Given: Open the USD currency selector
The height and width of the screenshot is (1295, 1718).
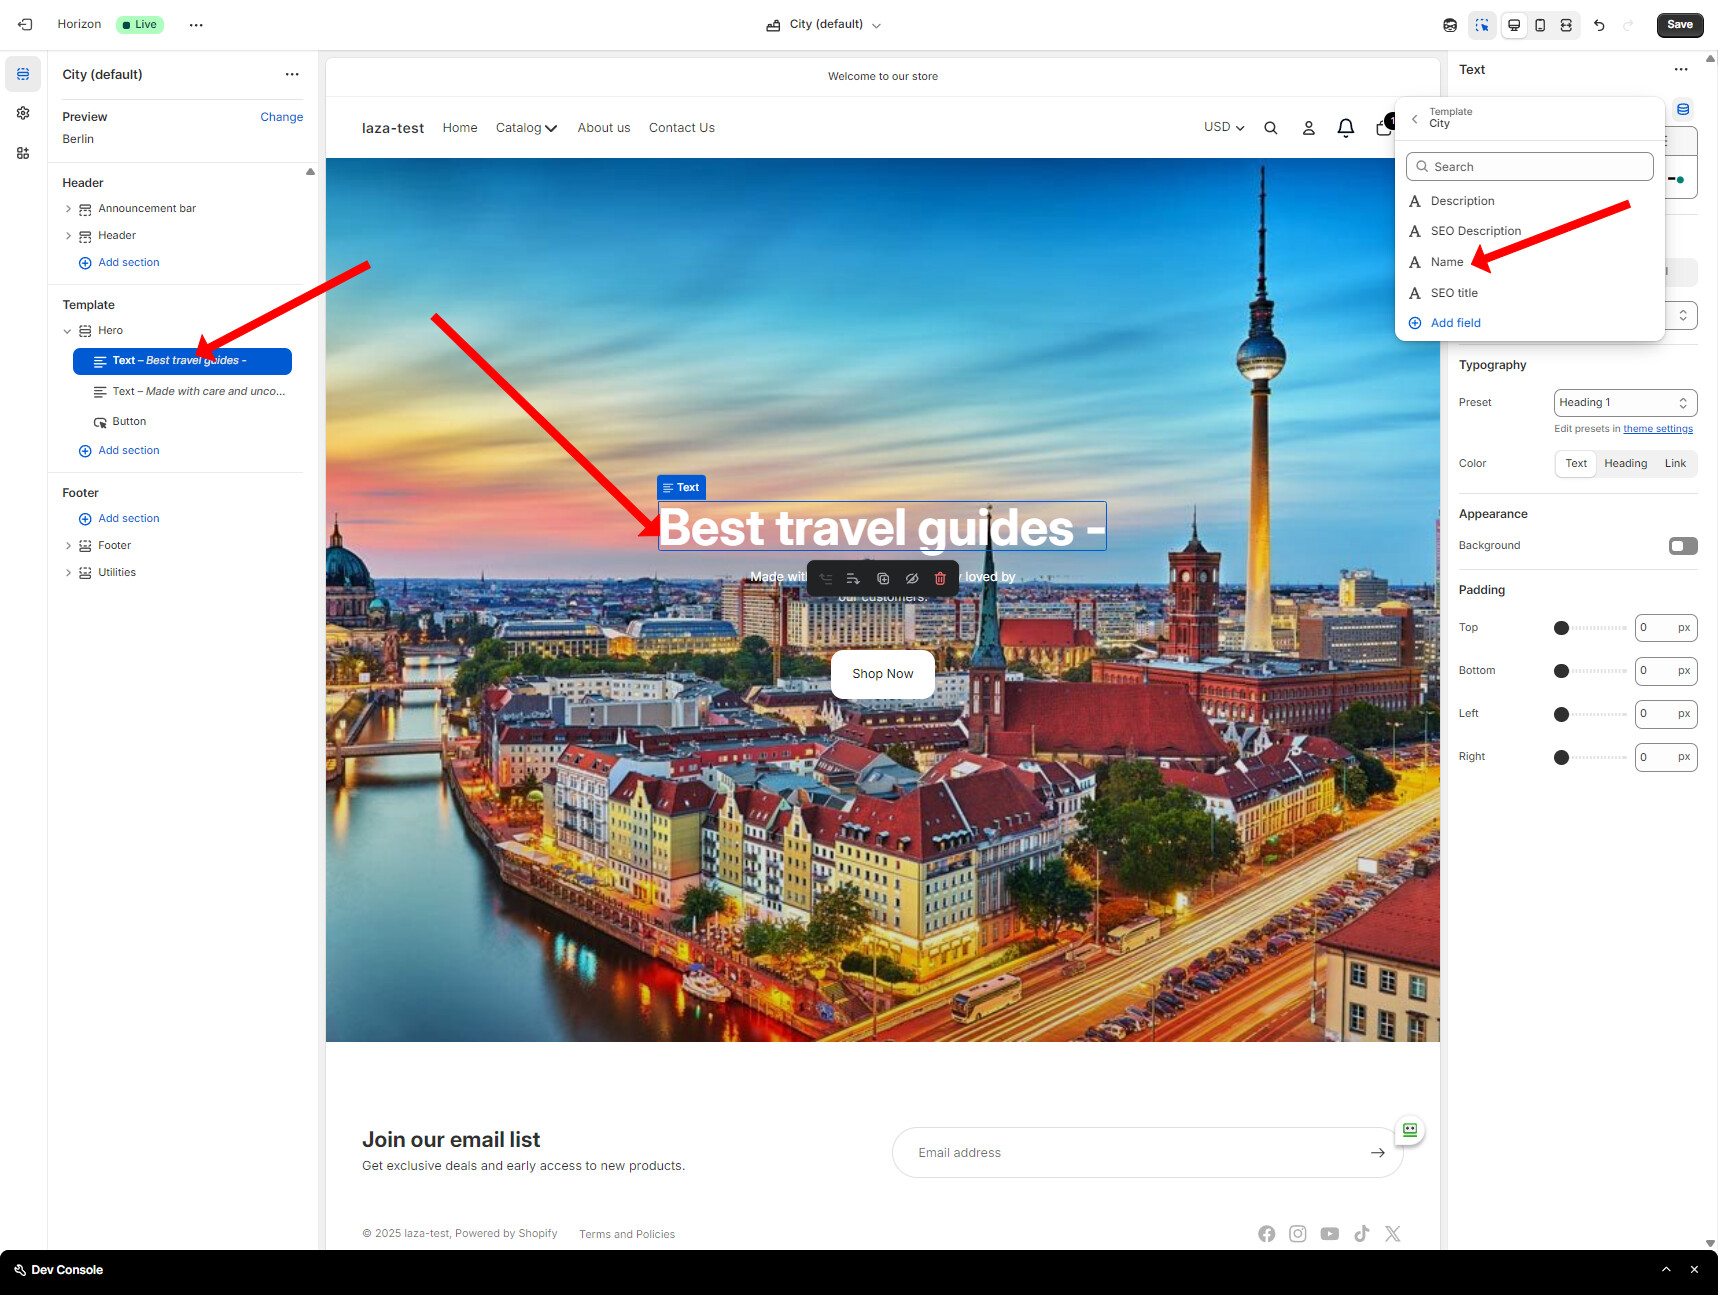Looking at the screenshot, I should point(1224,128).
